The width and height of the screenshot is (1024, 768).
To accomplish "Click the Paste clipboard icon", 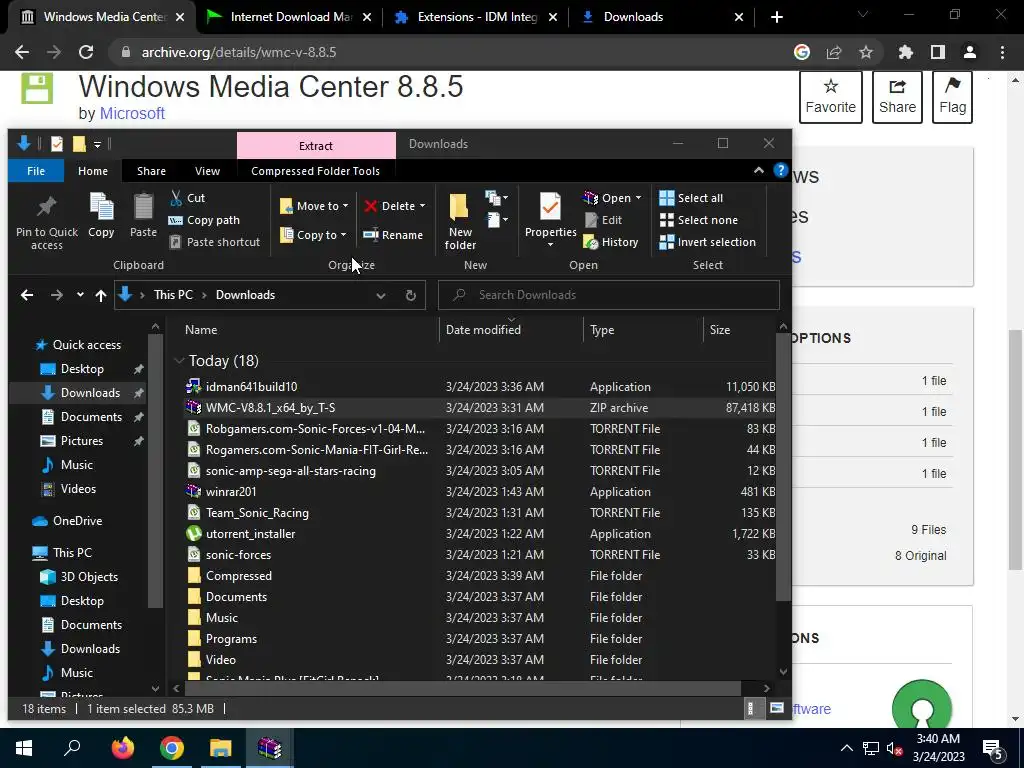I will (143, 216).
